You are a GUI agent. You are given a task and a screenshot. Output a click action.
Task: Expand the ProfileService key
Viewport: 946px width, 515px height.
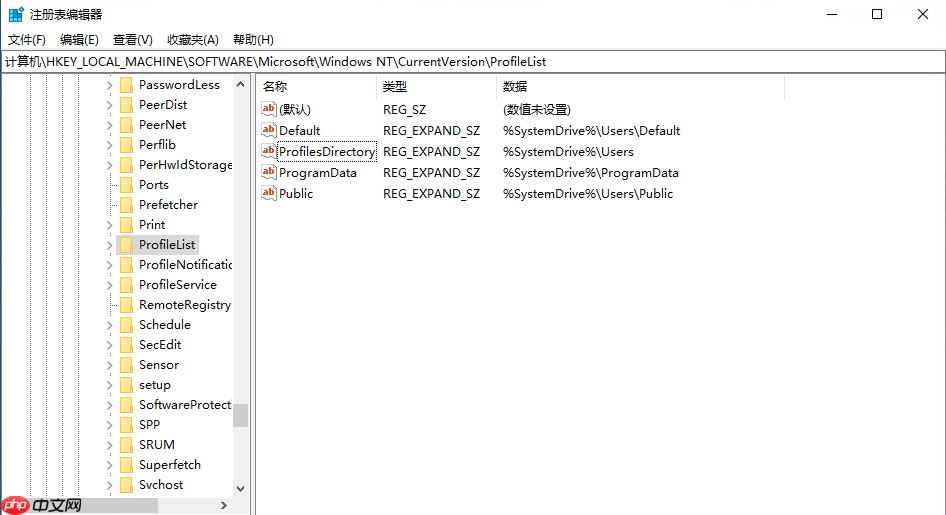pyautogui.click(x=109, y=285)
